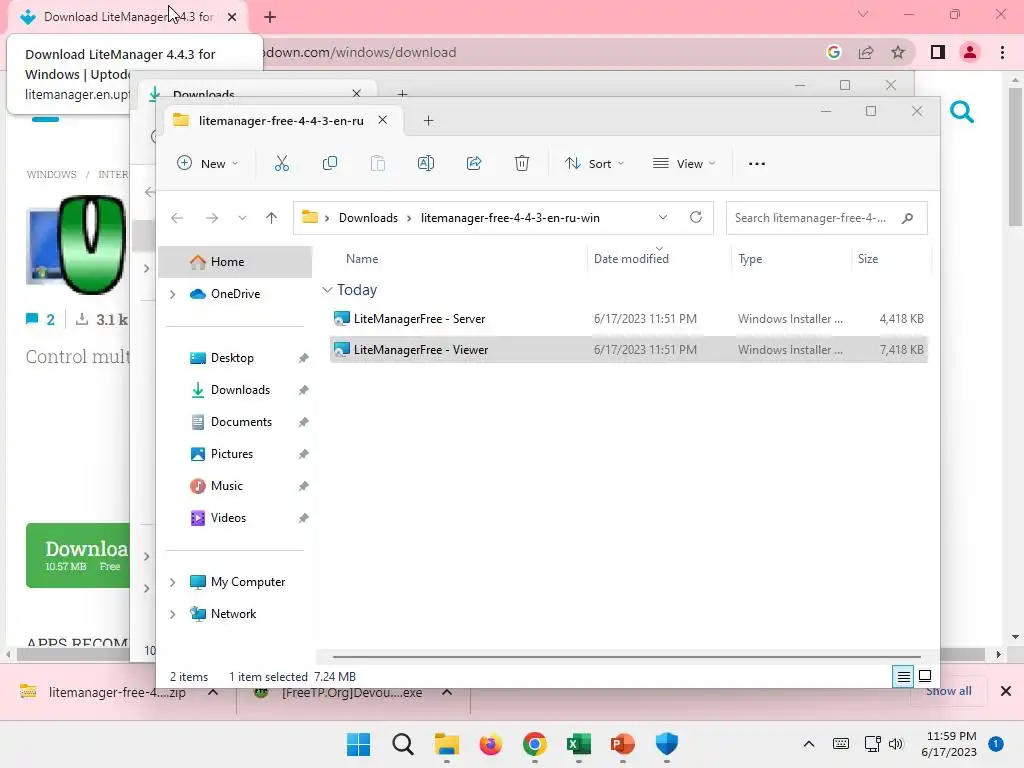Viewport: 1024px width, 768px height.
Task: Go up one folder level
Action: coord(272,218)
